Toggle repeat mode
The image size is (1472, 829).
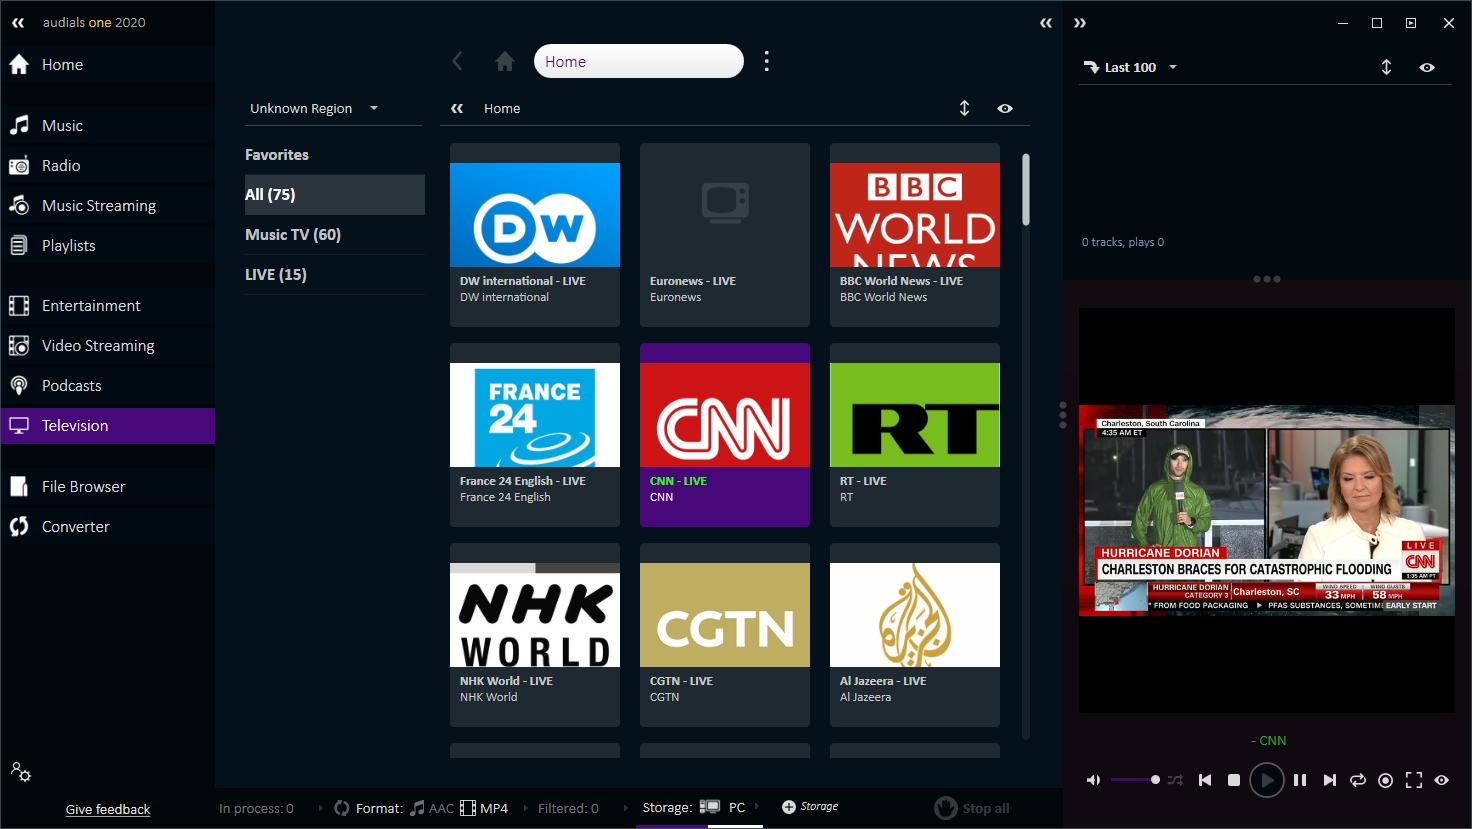(x=1358, y=780)
